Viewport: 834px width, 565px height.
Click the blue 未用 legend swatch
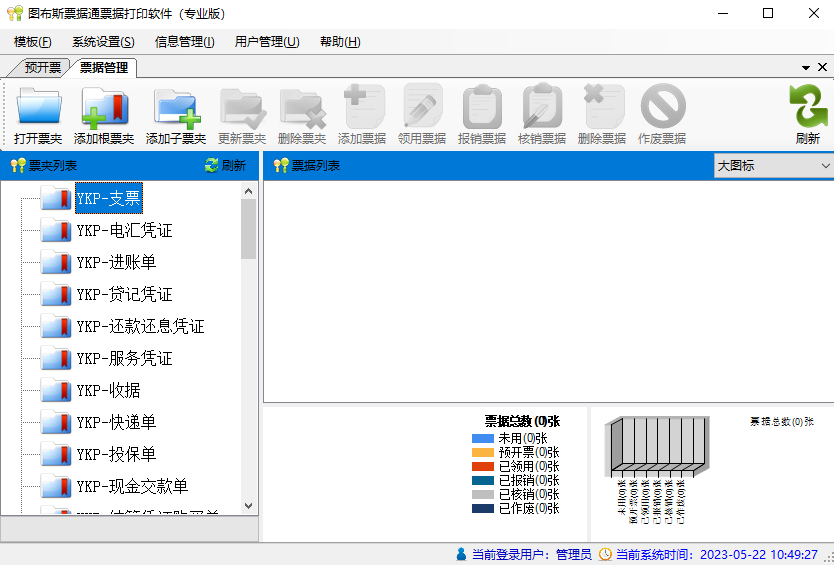(x=483, y=439)
